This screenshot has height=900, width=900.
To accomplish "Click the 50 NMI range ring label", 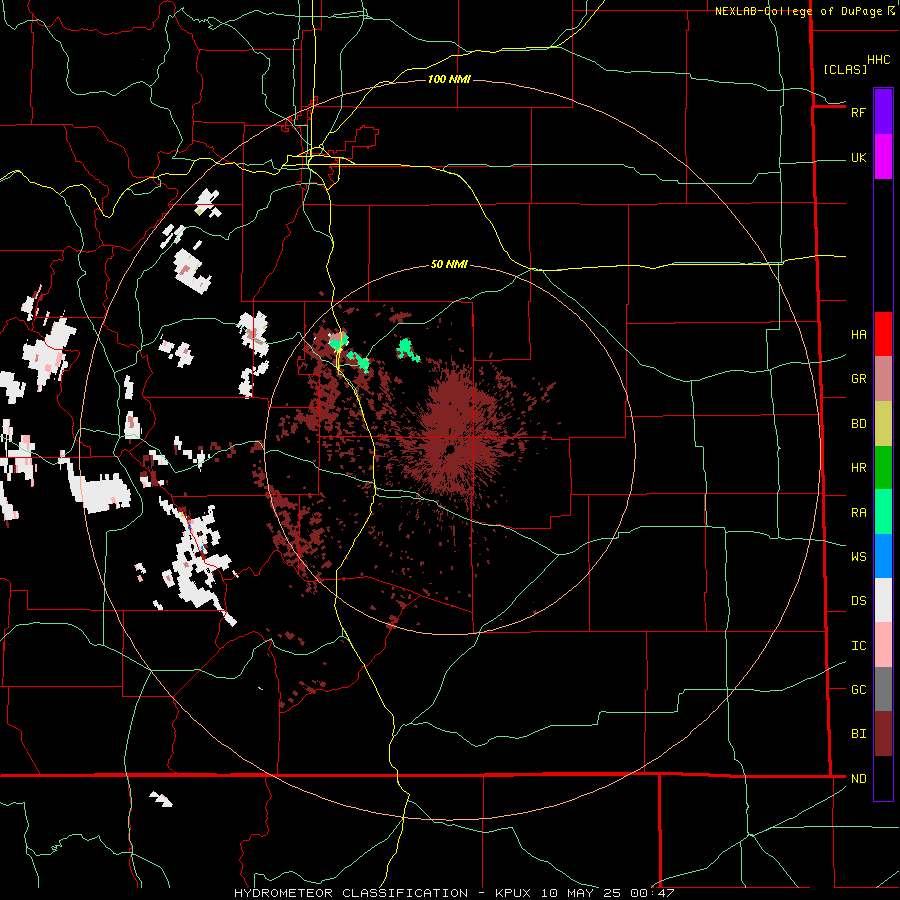I will (x=449, y=264).
